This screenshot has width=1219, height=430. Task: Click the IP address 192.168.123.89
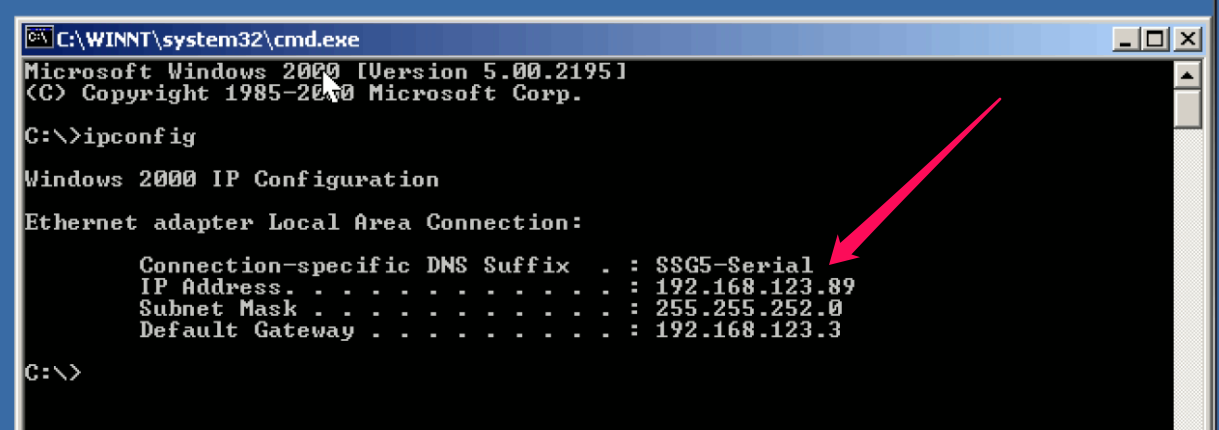(755, 287)
